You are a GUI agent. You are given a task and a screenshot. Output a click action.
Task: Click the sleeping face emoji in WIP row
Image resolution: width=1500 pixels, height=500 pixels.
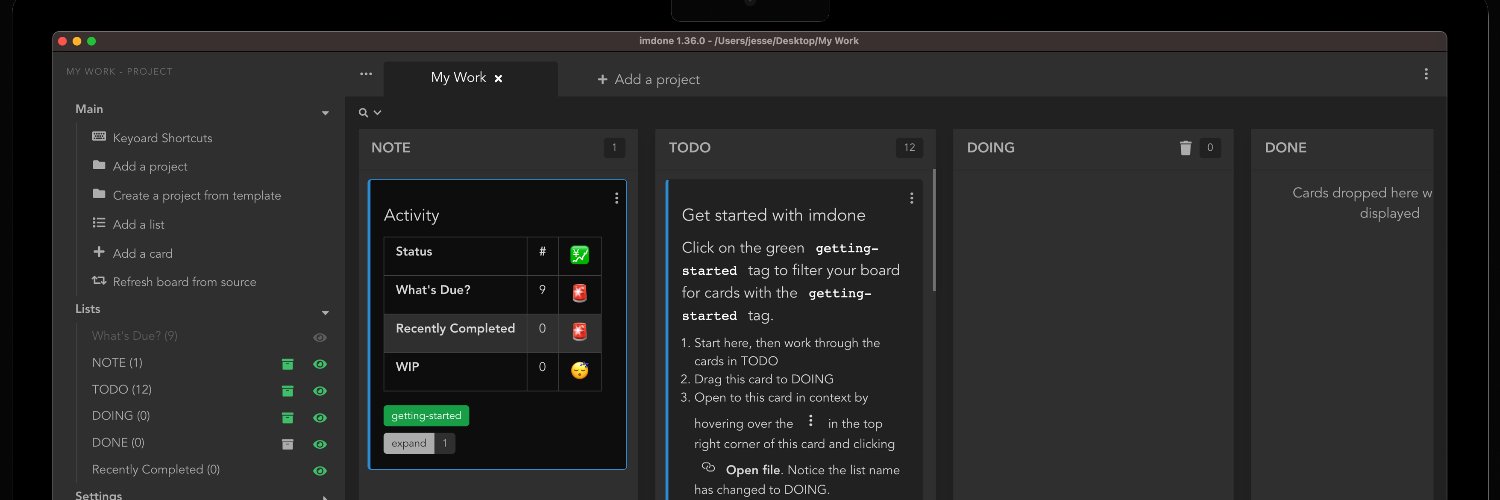(x=580, y=370)
